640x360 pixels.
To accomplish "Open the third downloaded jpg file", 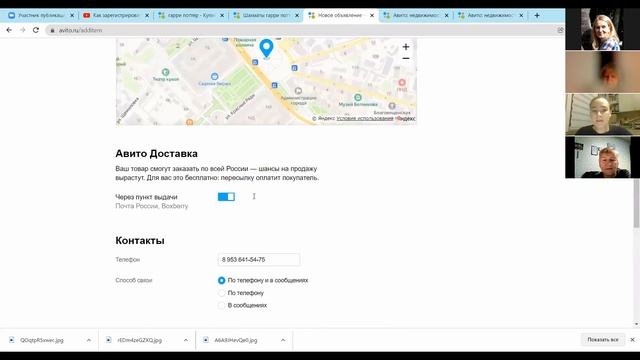I will click(x=236, y=340).
